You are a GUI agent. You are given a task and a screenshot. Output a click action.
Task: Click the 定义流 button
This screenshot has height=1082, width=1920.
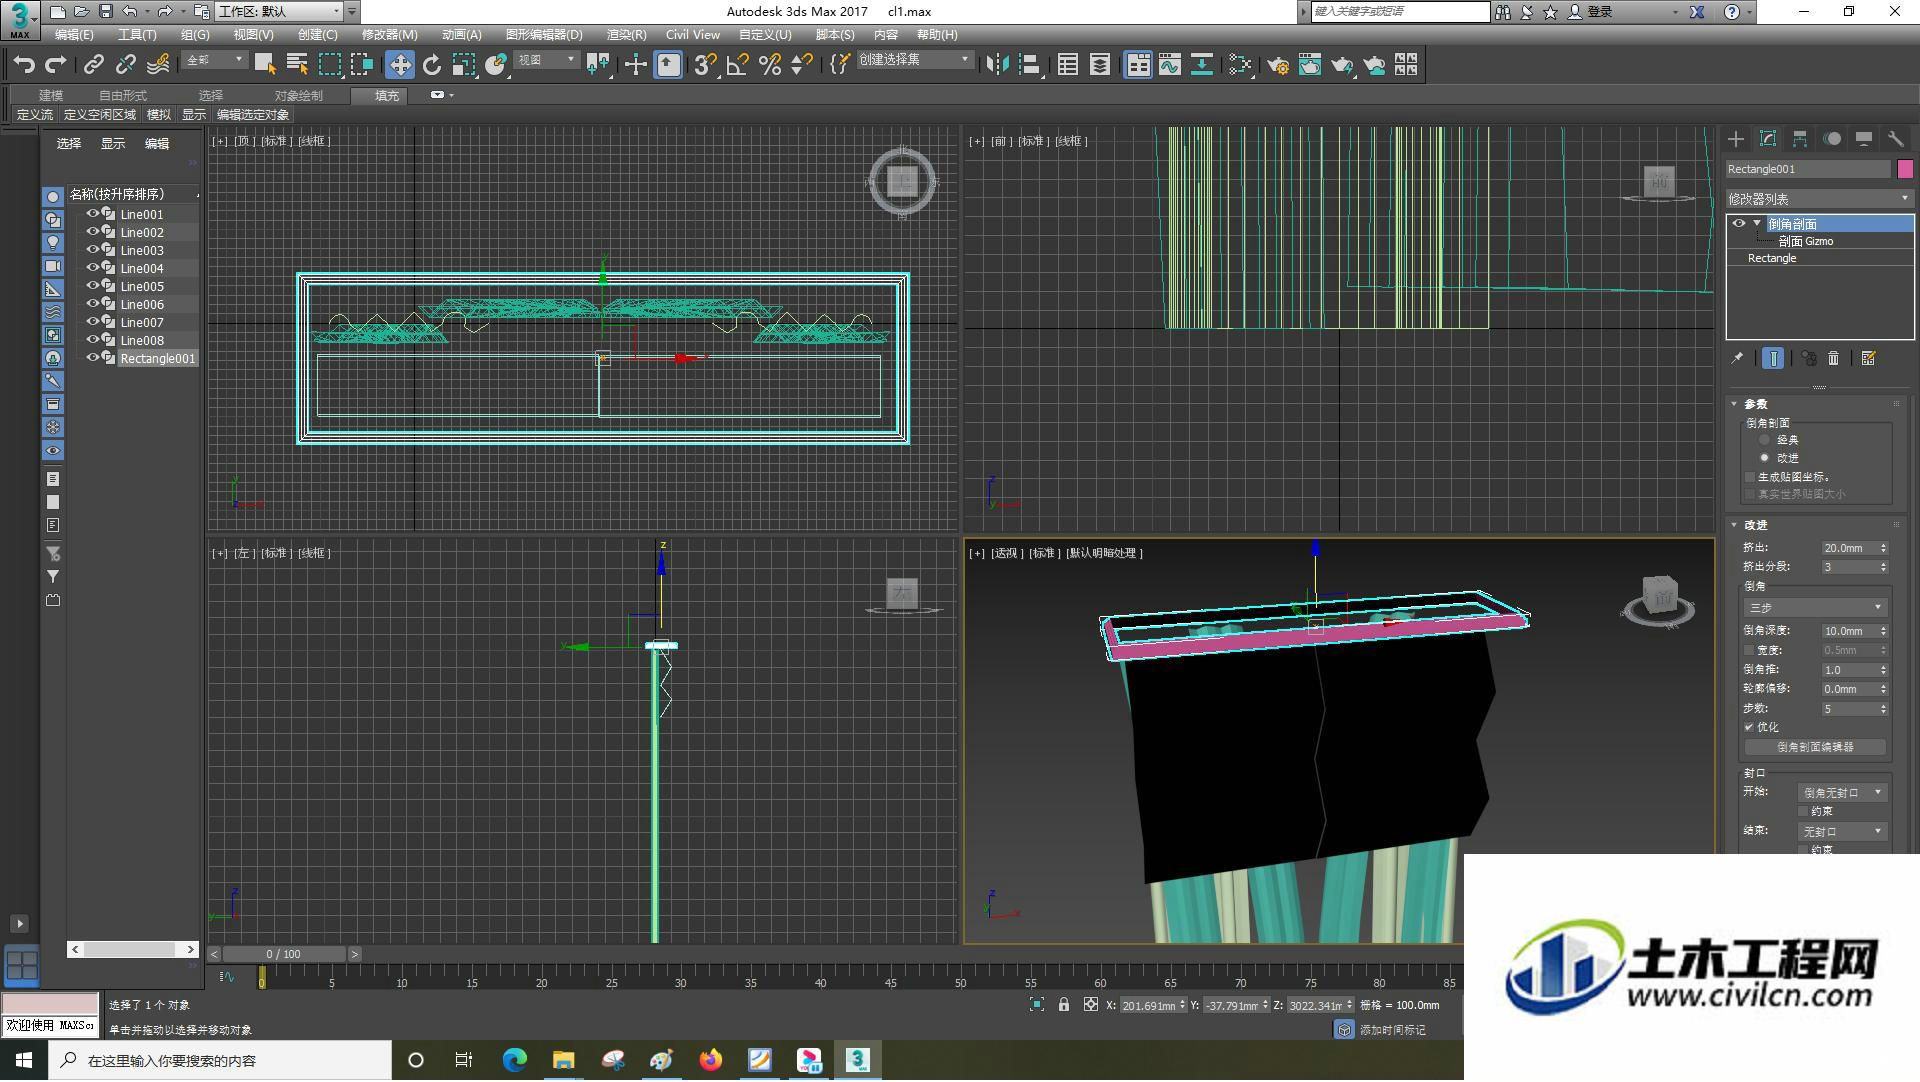pyautogui.click(x=35, y=115)
